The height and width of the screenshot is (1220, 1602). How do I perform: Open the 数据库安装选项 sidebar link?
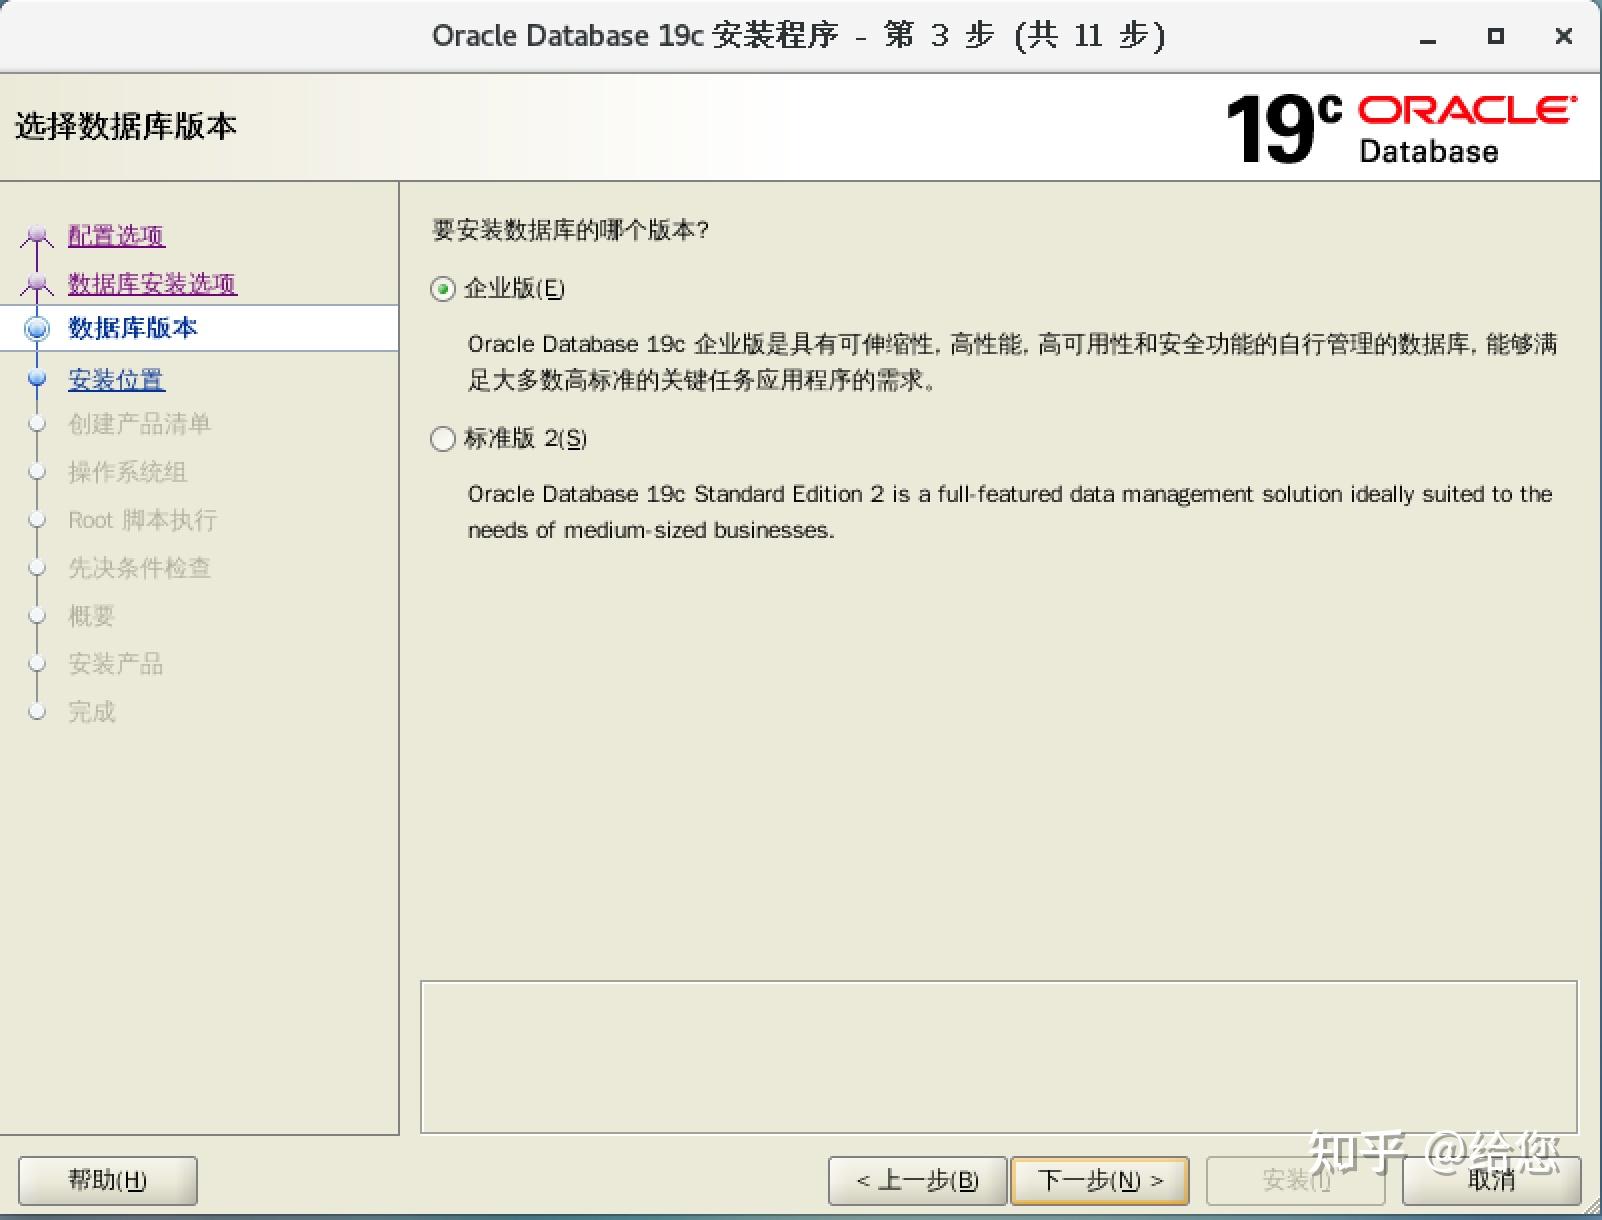point(151,284)
